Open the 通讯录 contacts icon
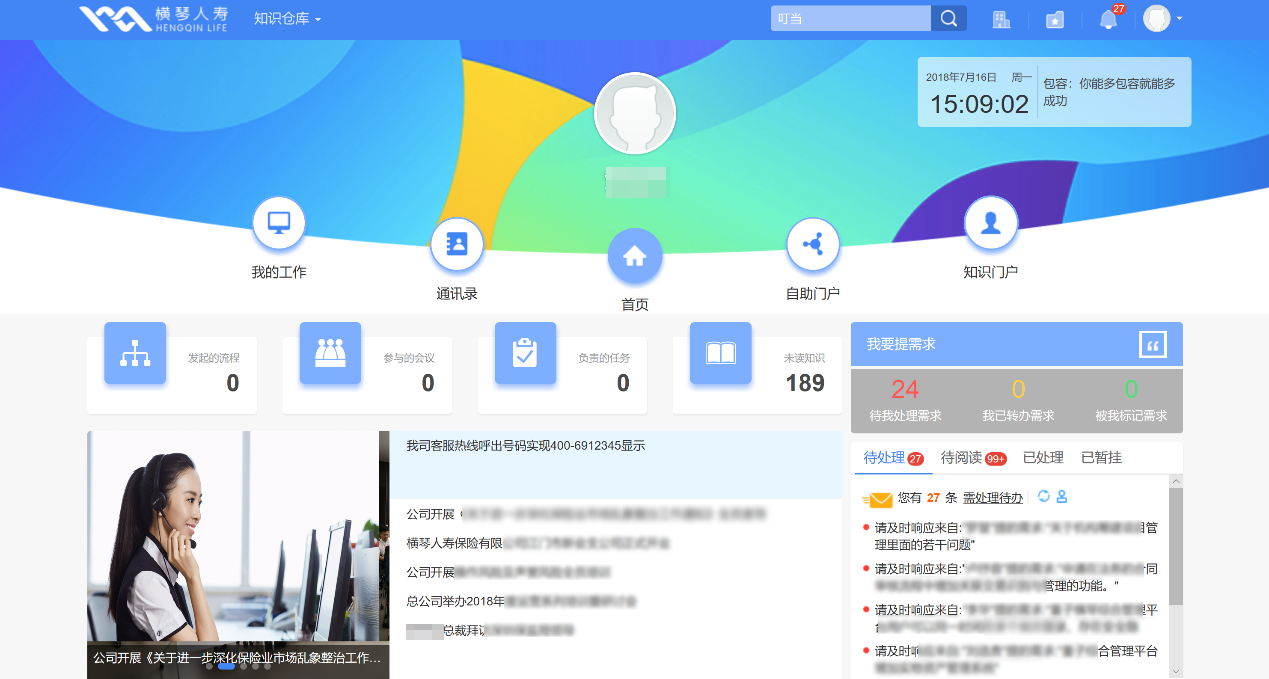This screenshot has width=1269, height=679. (x=457, y=244)
